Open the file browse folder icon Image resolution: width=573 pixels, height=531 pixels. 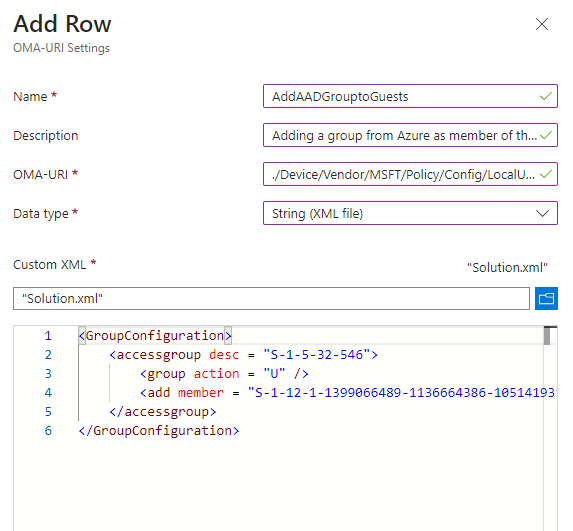tap(546, 299)
